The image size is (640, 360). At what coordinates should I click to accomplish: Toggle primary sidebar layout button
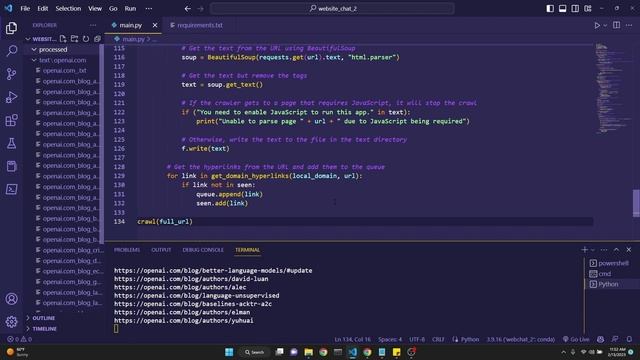tap(550, 8)
